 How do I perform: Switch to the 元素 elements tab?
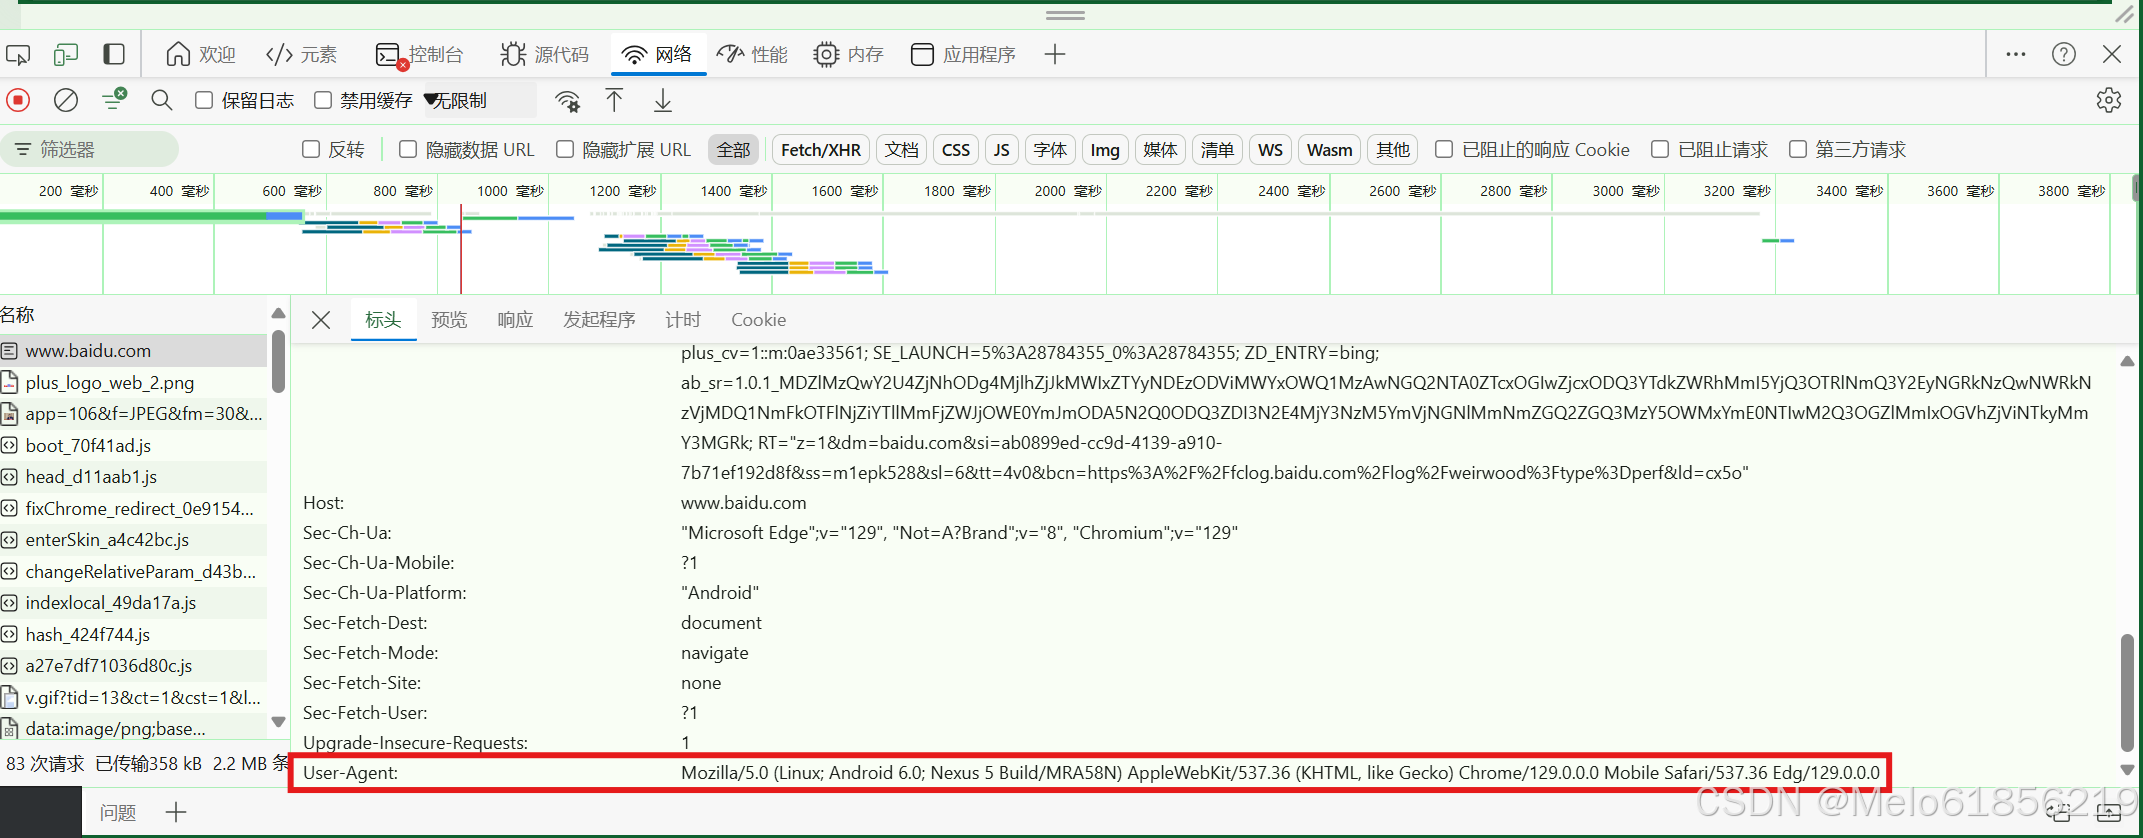[x=302, y=54]
